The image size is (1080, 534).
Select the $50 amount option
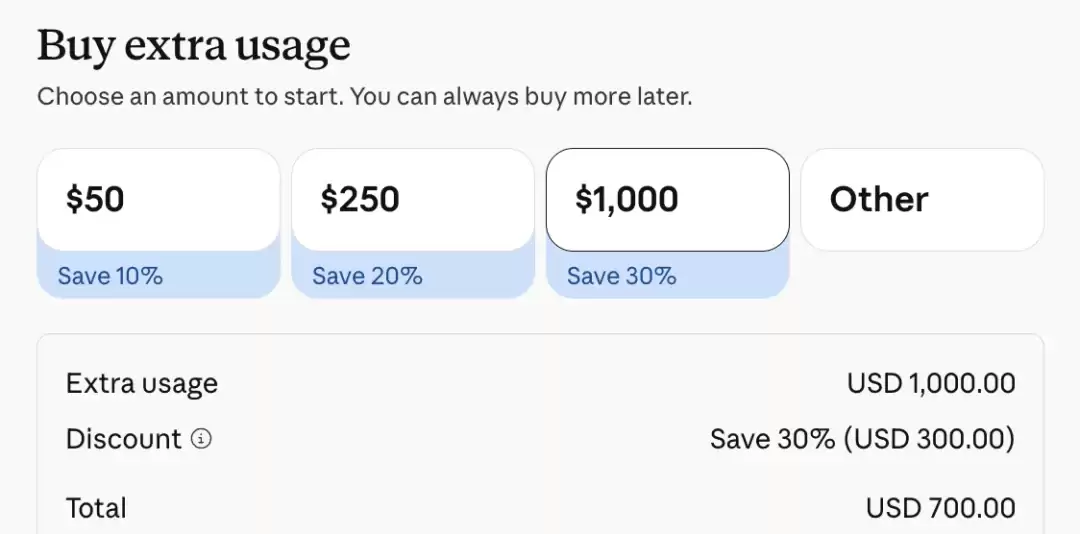point(158,200)
